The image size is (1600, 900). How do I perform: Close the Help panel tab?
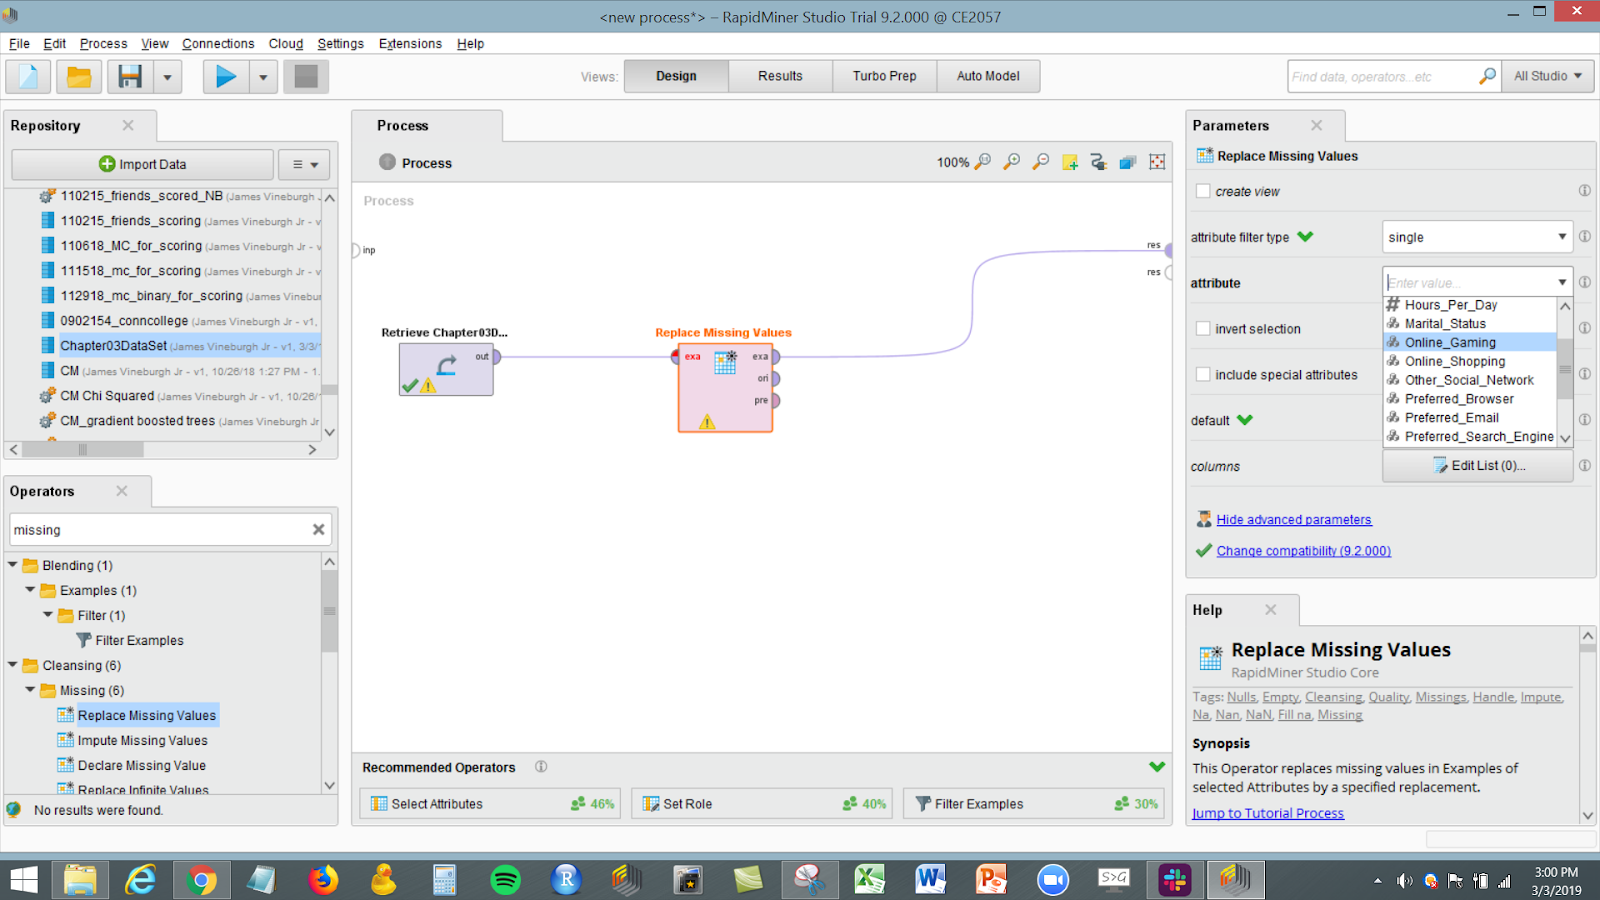(x=1270, y=610)
